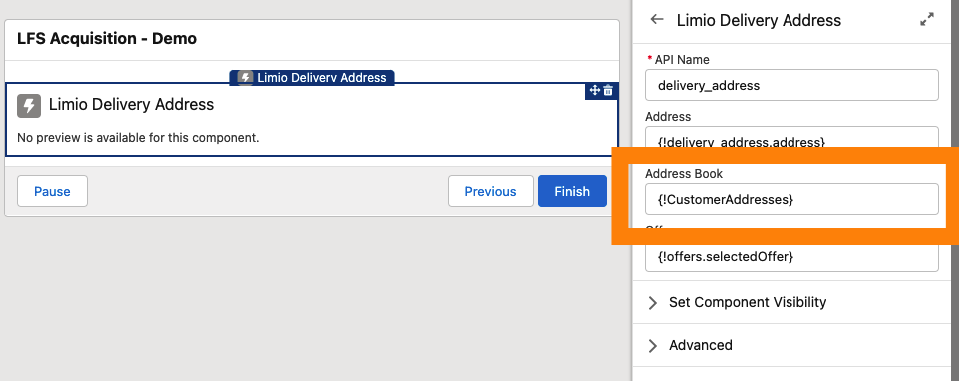Click the Finish button
Image resolution: width=959 pixels, height=381 pixels.
pyautogui.click(x=572, y=191)
